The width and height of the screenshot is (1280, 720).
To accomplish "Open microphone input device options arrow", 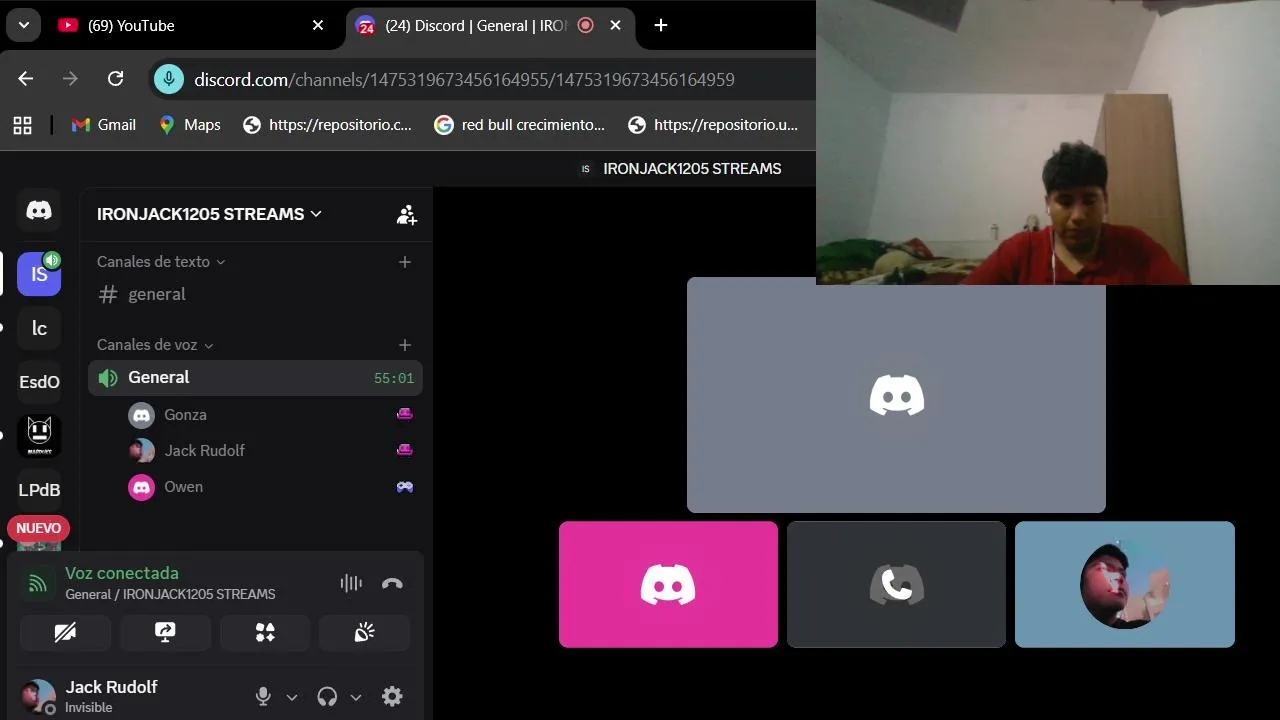I will pyautogui.click(x=292, y=697).
